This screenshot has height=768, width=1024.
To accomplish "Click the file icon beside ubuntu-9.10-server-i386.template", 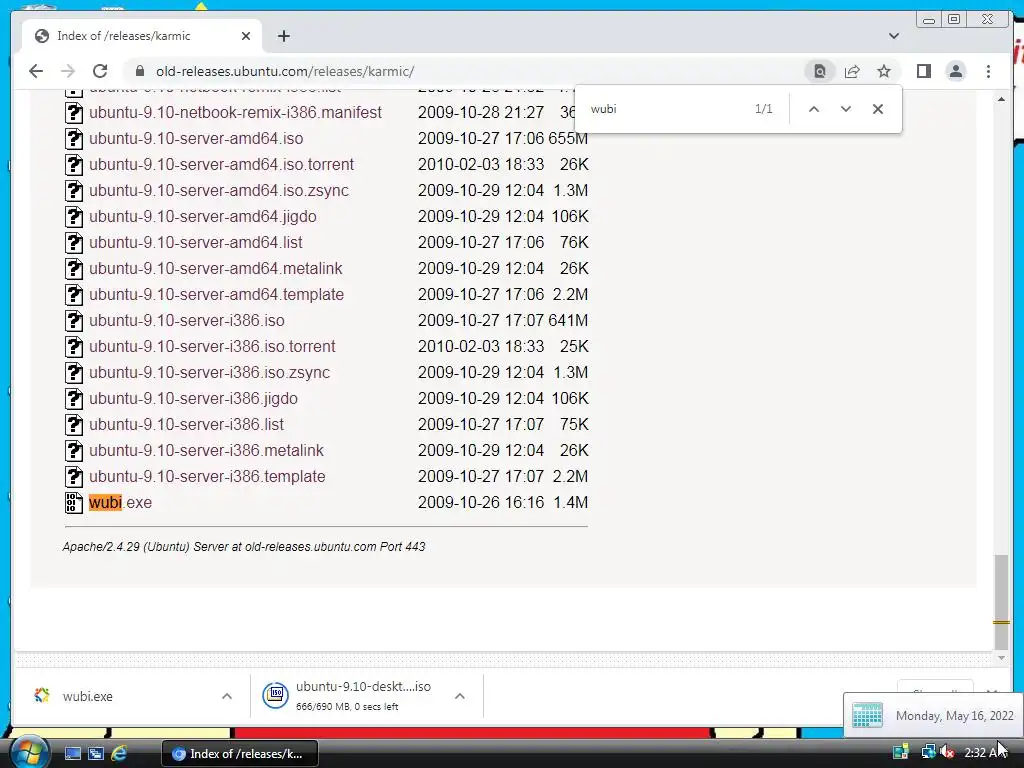I will [74, 477].
